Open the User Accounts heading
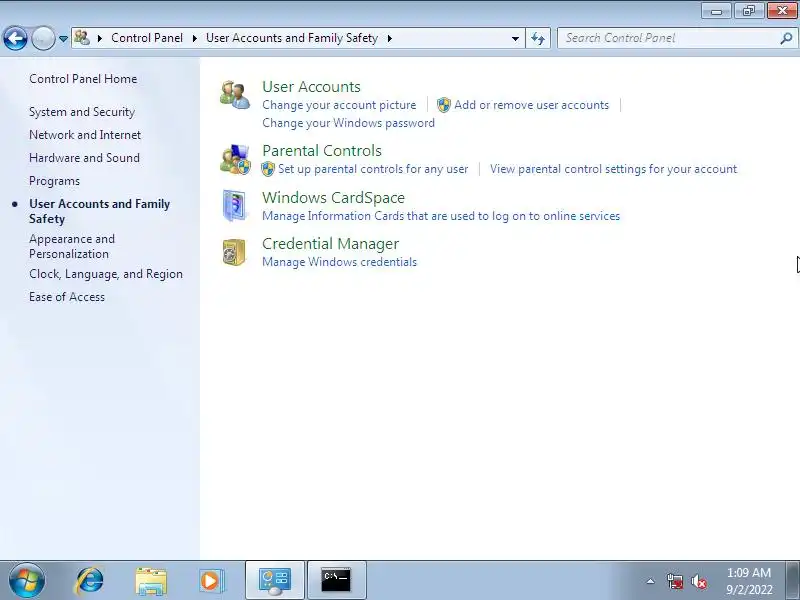 (x=311, y=87)
